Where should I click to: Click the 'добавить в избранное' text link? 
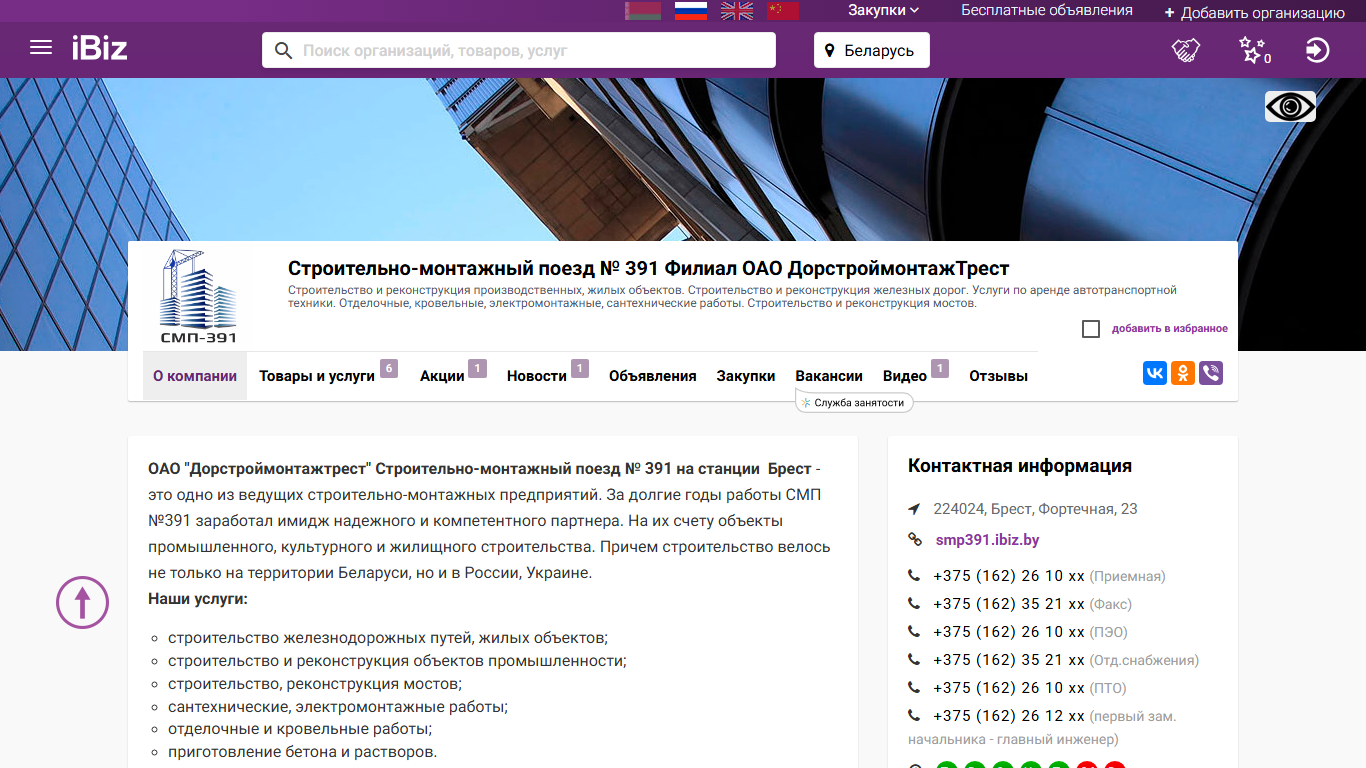pos(1170,329)
